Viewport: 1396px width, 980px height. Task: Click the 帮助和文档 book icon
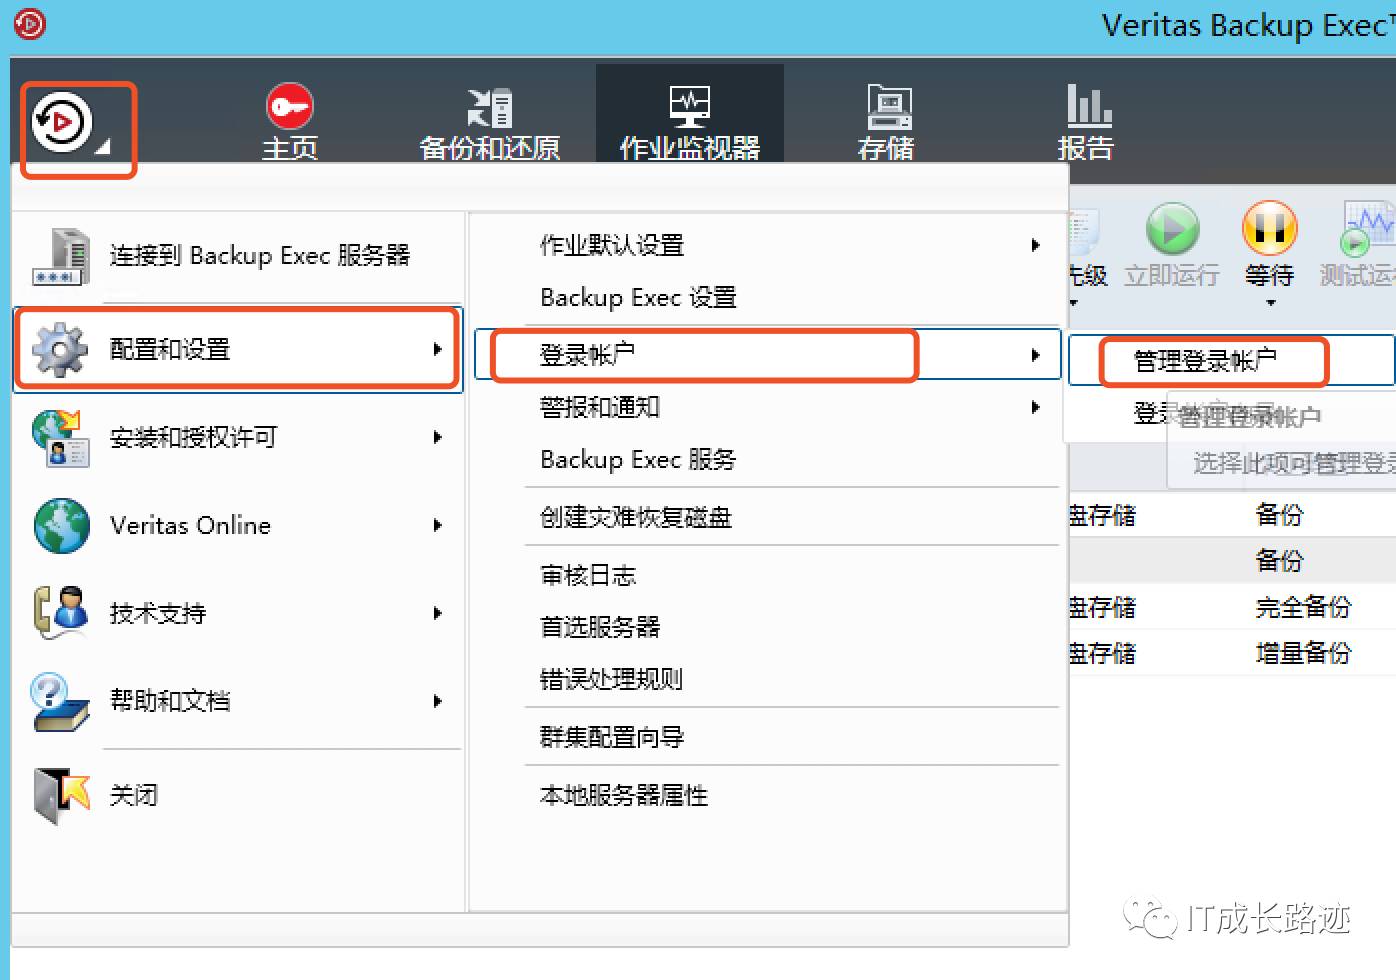(60, 702)
